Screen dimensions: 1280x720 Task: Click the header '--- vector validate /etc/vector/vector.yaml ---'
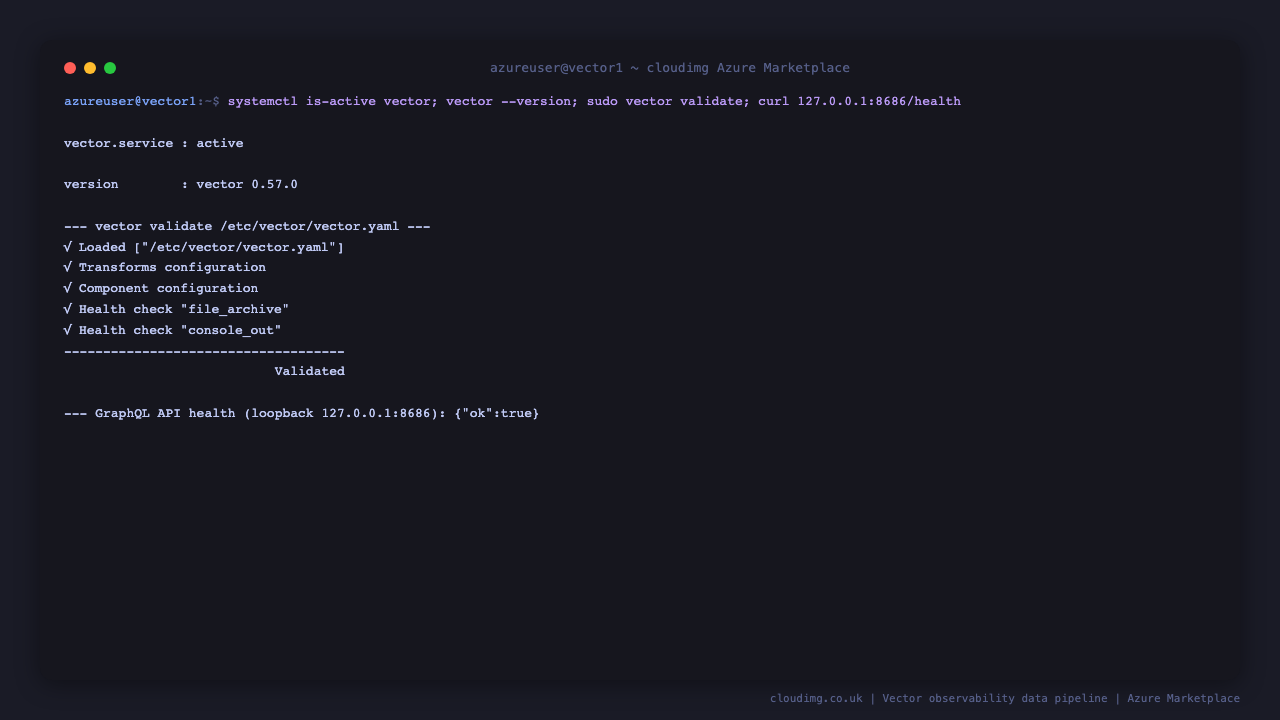[247, 226]
